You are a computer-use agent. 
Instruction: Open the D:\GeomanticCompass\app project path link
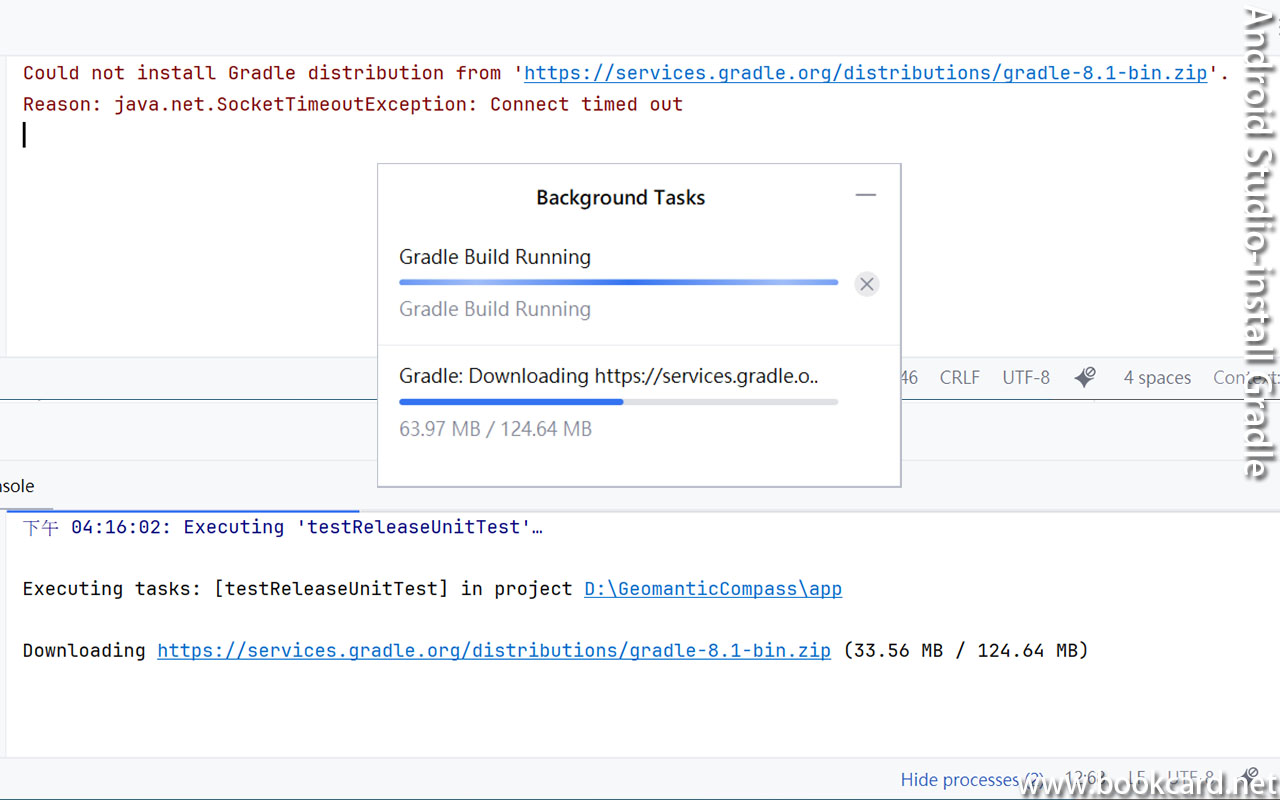[x=712, y=589]
